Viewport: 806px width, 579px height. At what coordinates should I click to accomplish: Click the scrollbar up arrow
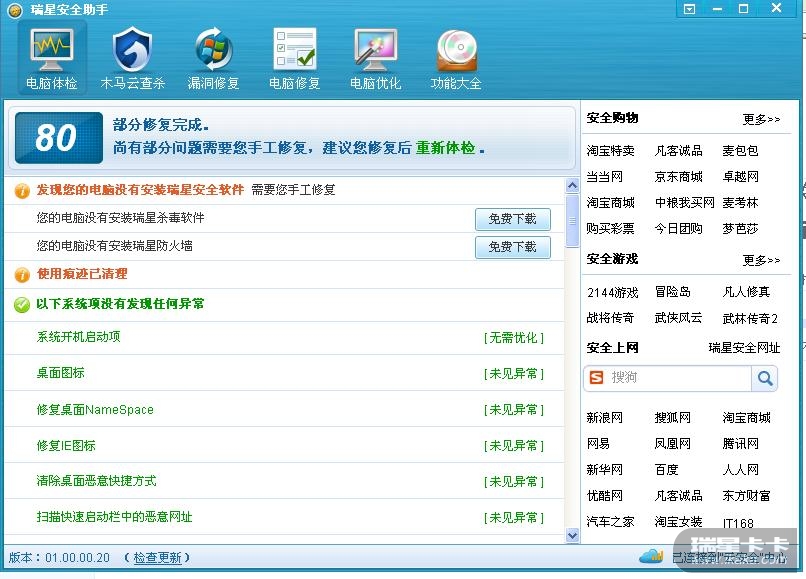click(572, 186)
